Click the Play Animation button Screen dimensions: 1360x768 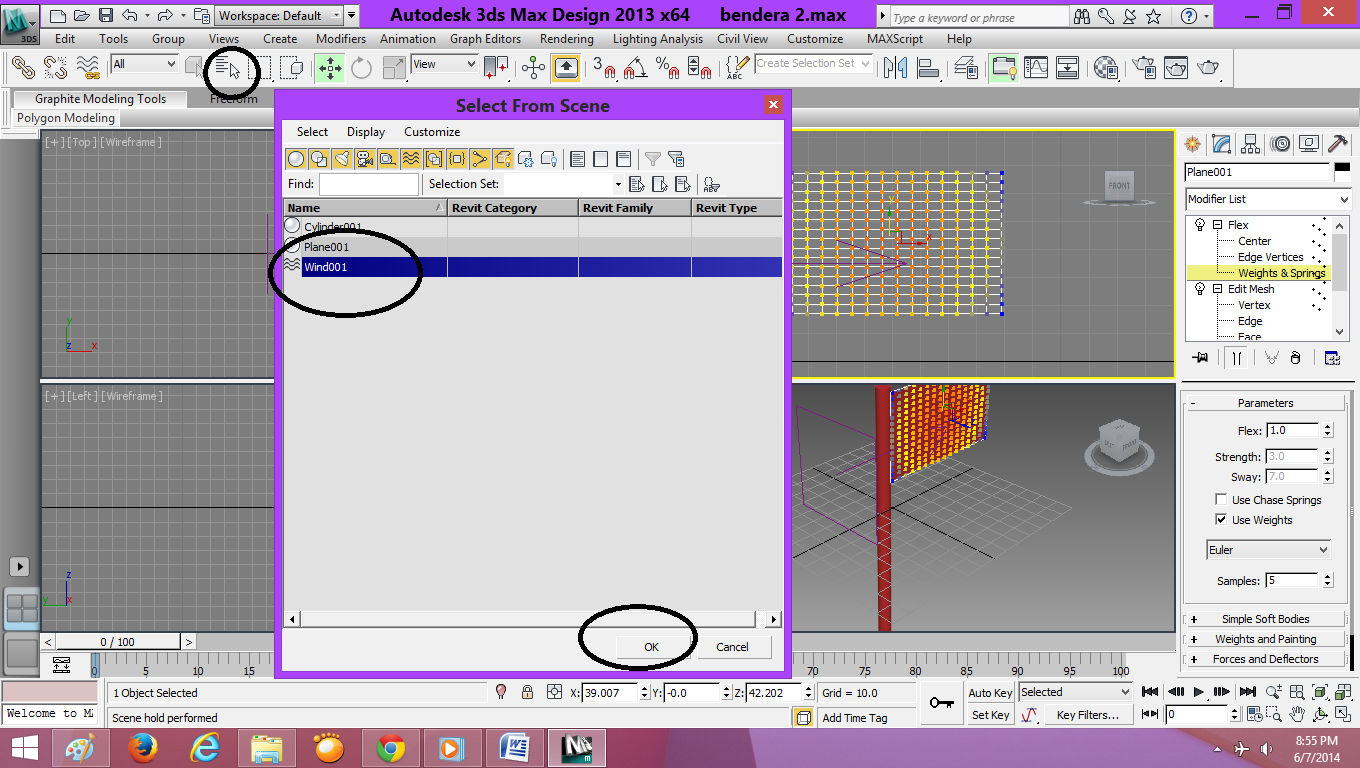(1199, 692)
